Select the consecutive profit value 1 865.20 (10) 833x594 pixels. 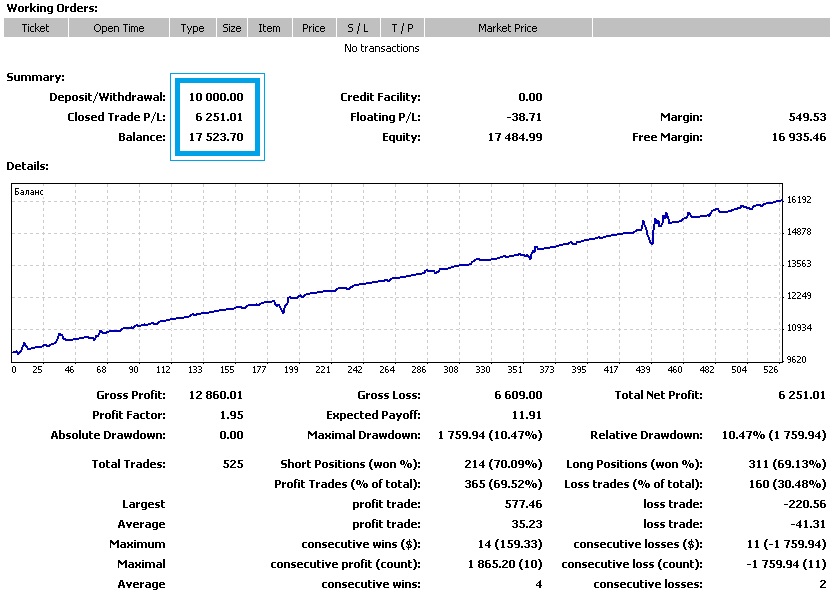pos(505,564)
